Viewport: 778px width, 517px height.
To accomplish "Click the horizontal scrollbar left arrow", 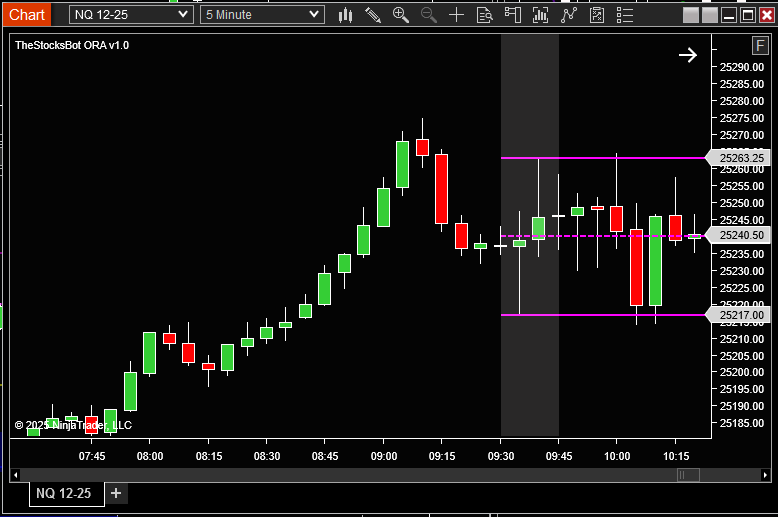I will [x=15, y=475].
